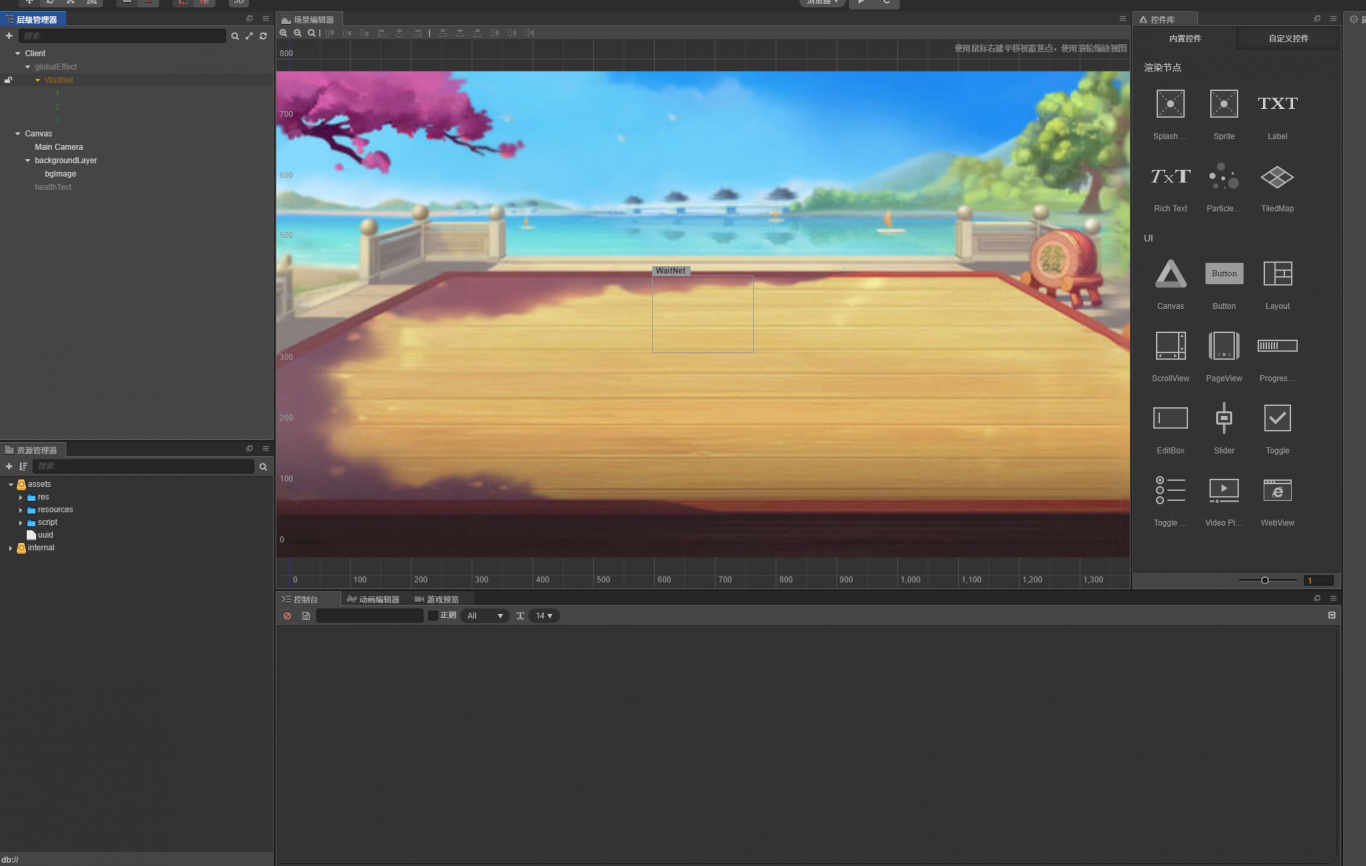
Task: Collapse the Canvas node
Action: [x=18, y=134]
